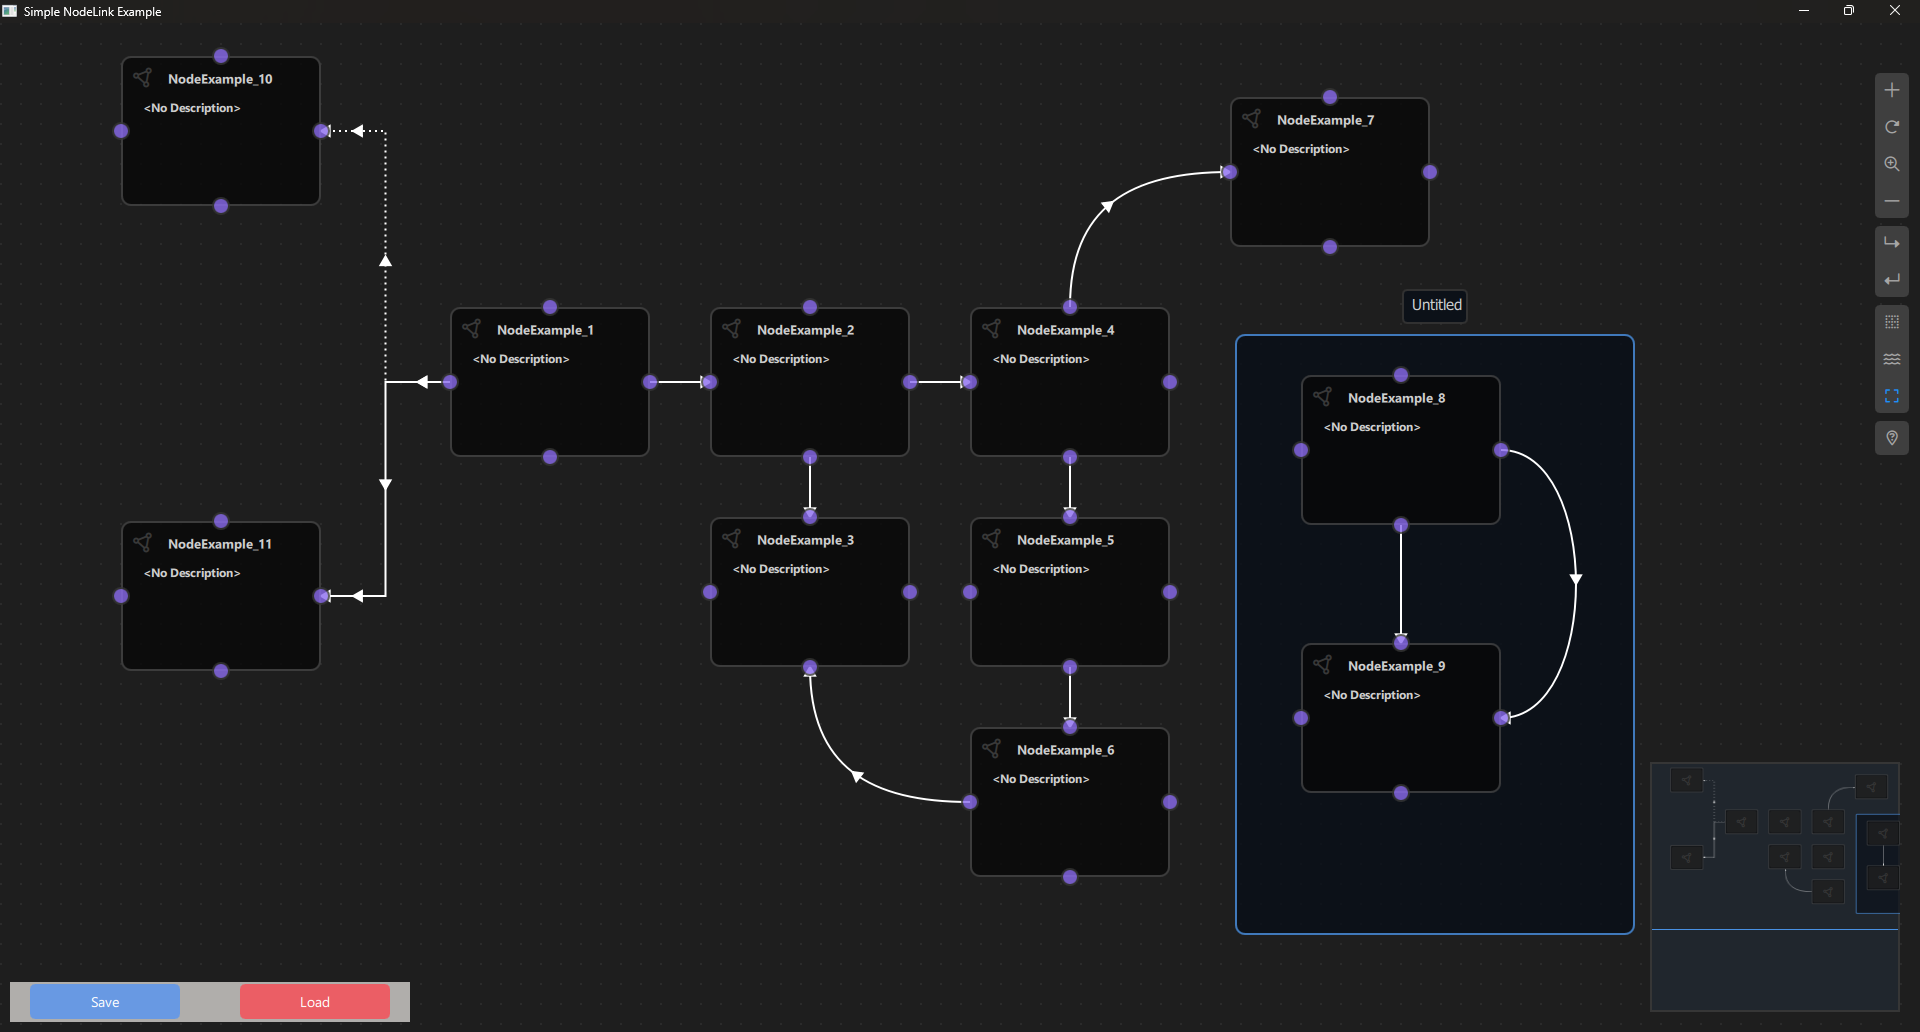Click the Untitled group name field
Viewport: 1920px width, 1032px height.
[x=1434, y=305]
